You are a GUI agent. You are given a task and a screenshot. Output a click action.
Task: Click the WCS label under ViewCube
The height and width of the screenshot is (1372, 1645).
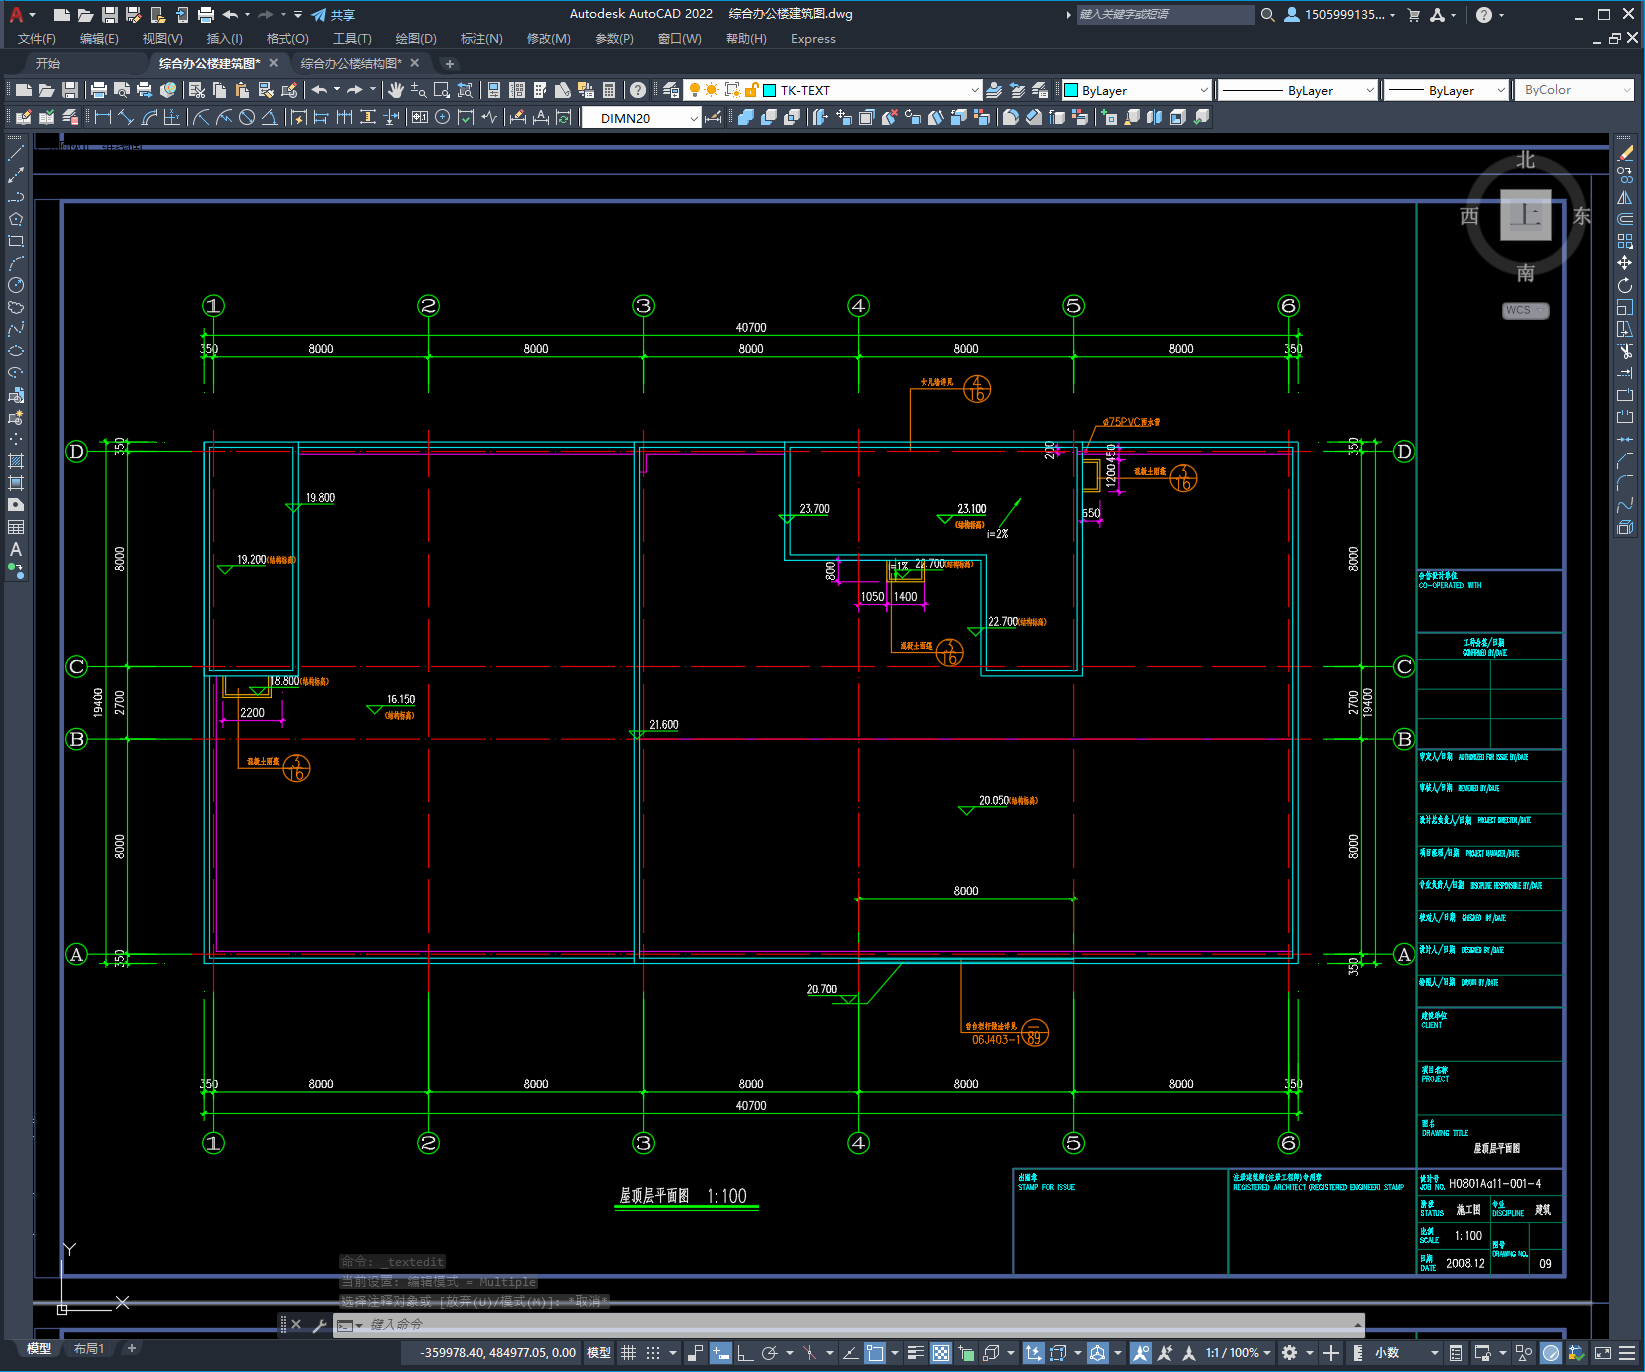tap(1525, 310)
